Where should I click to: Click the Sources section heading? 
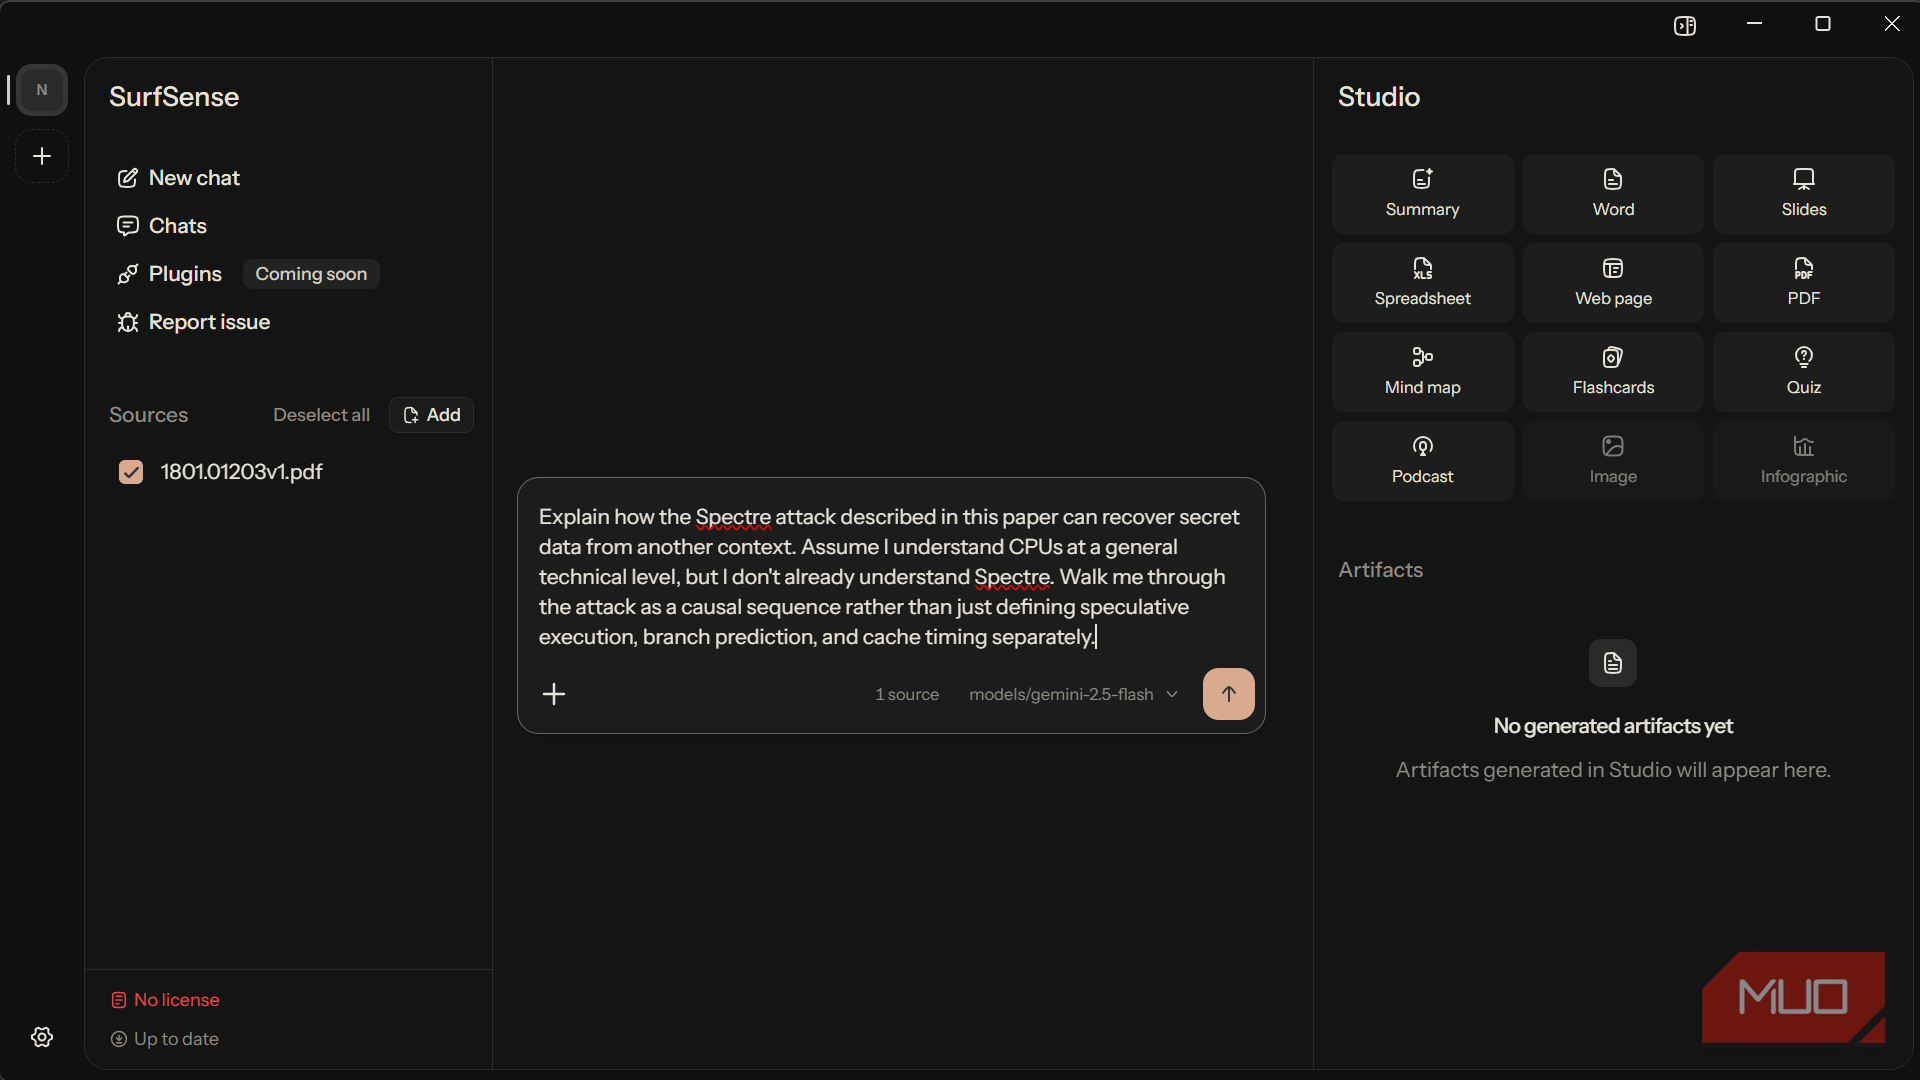(148, 415)
